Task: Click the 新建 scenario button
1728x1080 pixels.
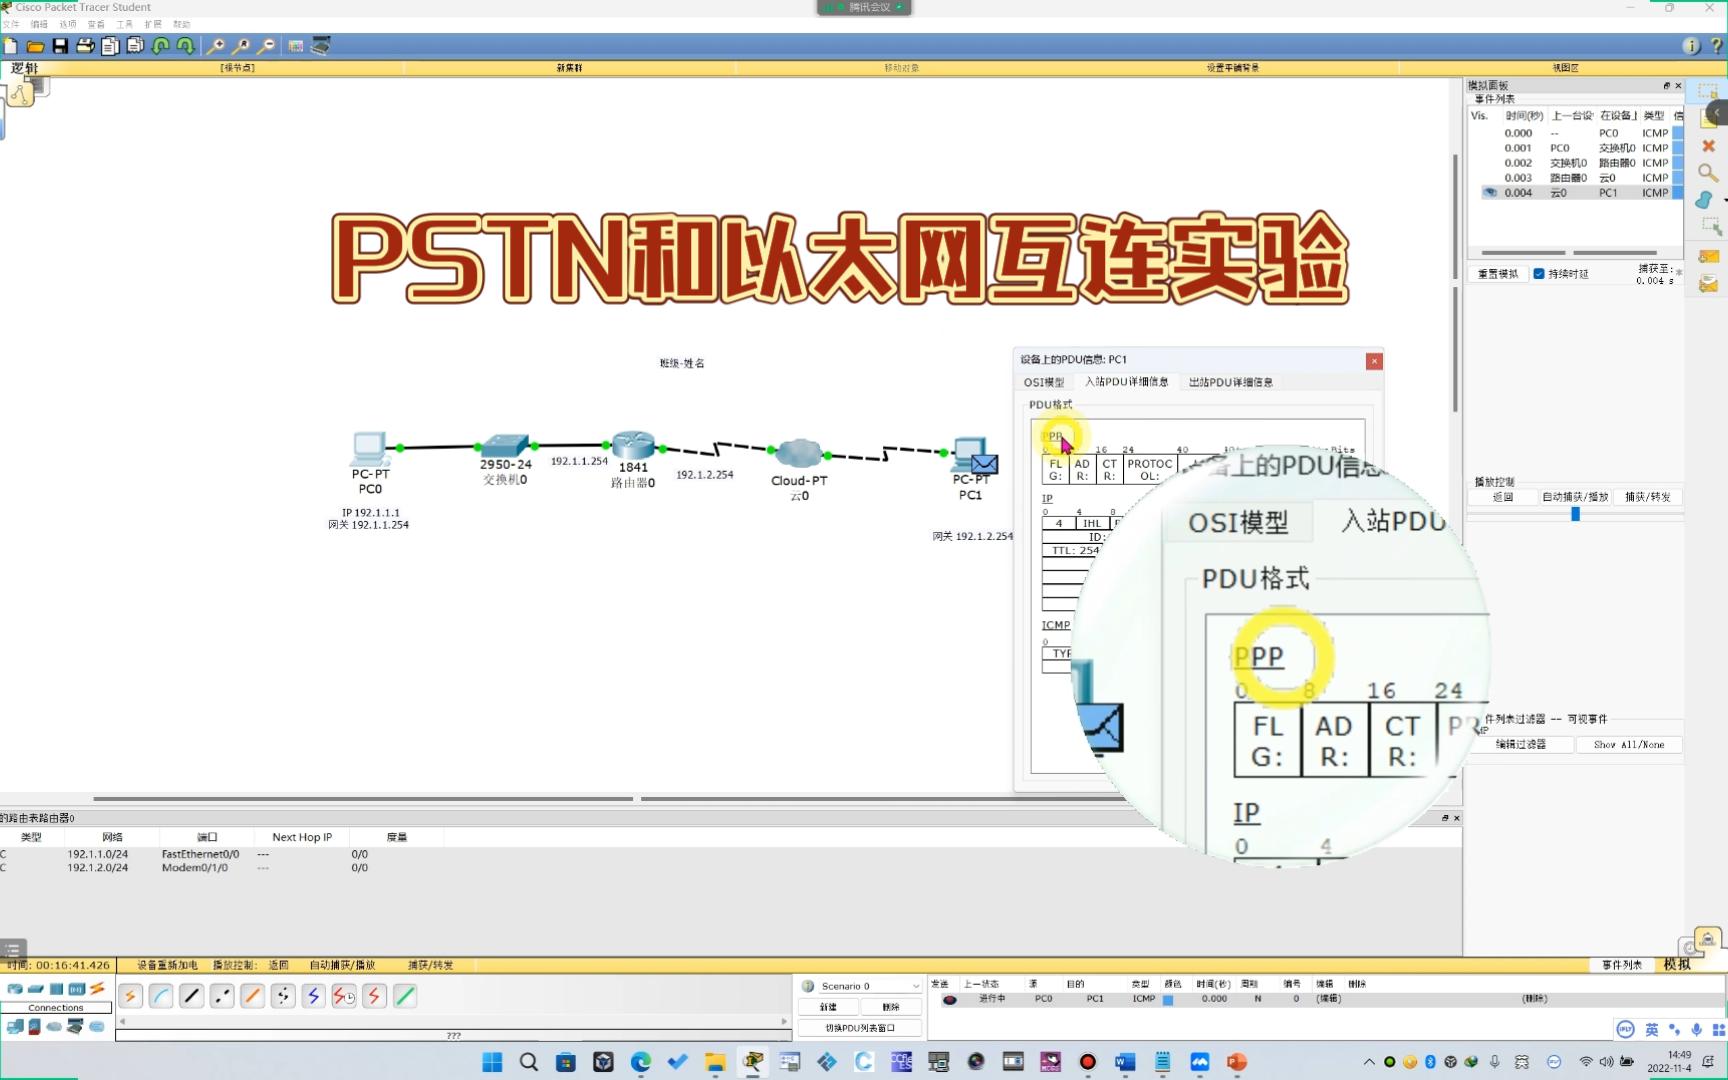Action: pyautogui.click(x=829, y=1007)
